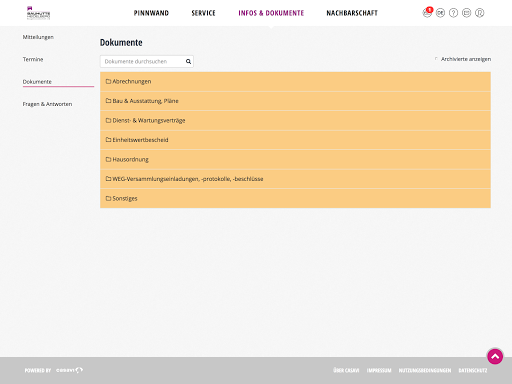The height and width of the screenshot is (384, 512).
Task: Open the Impressum footer link
Action: tap(379, 370)
